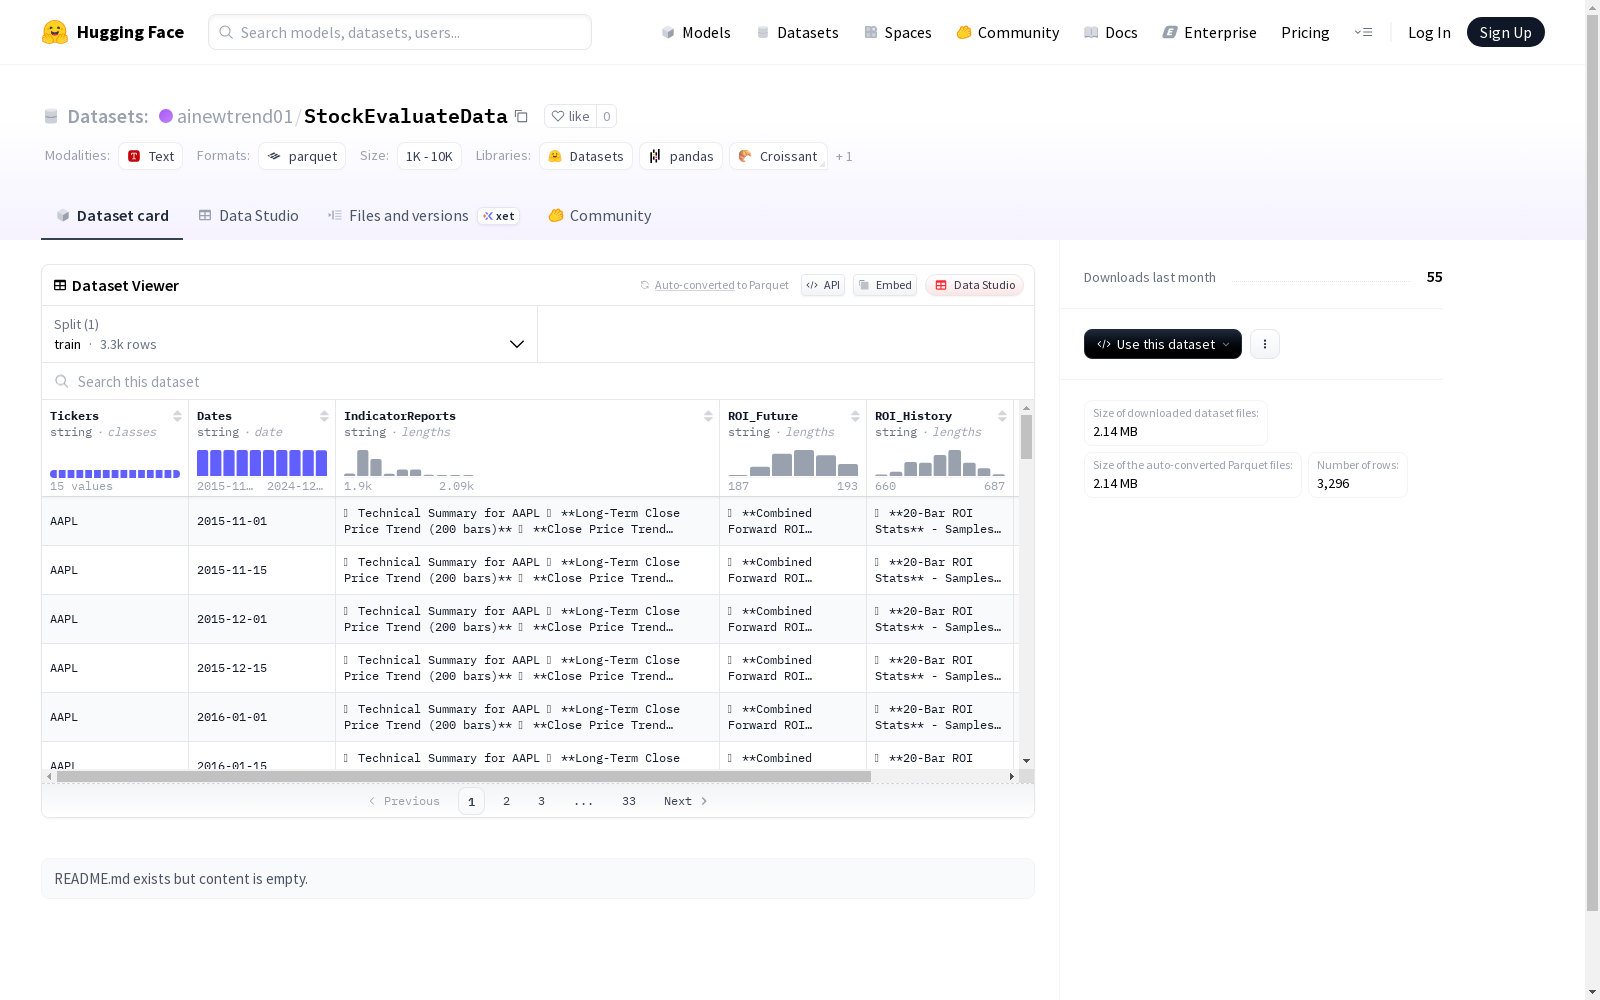Sort by ROI_Future column sort icon

(x=855, y=416)
